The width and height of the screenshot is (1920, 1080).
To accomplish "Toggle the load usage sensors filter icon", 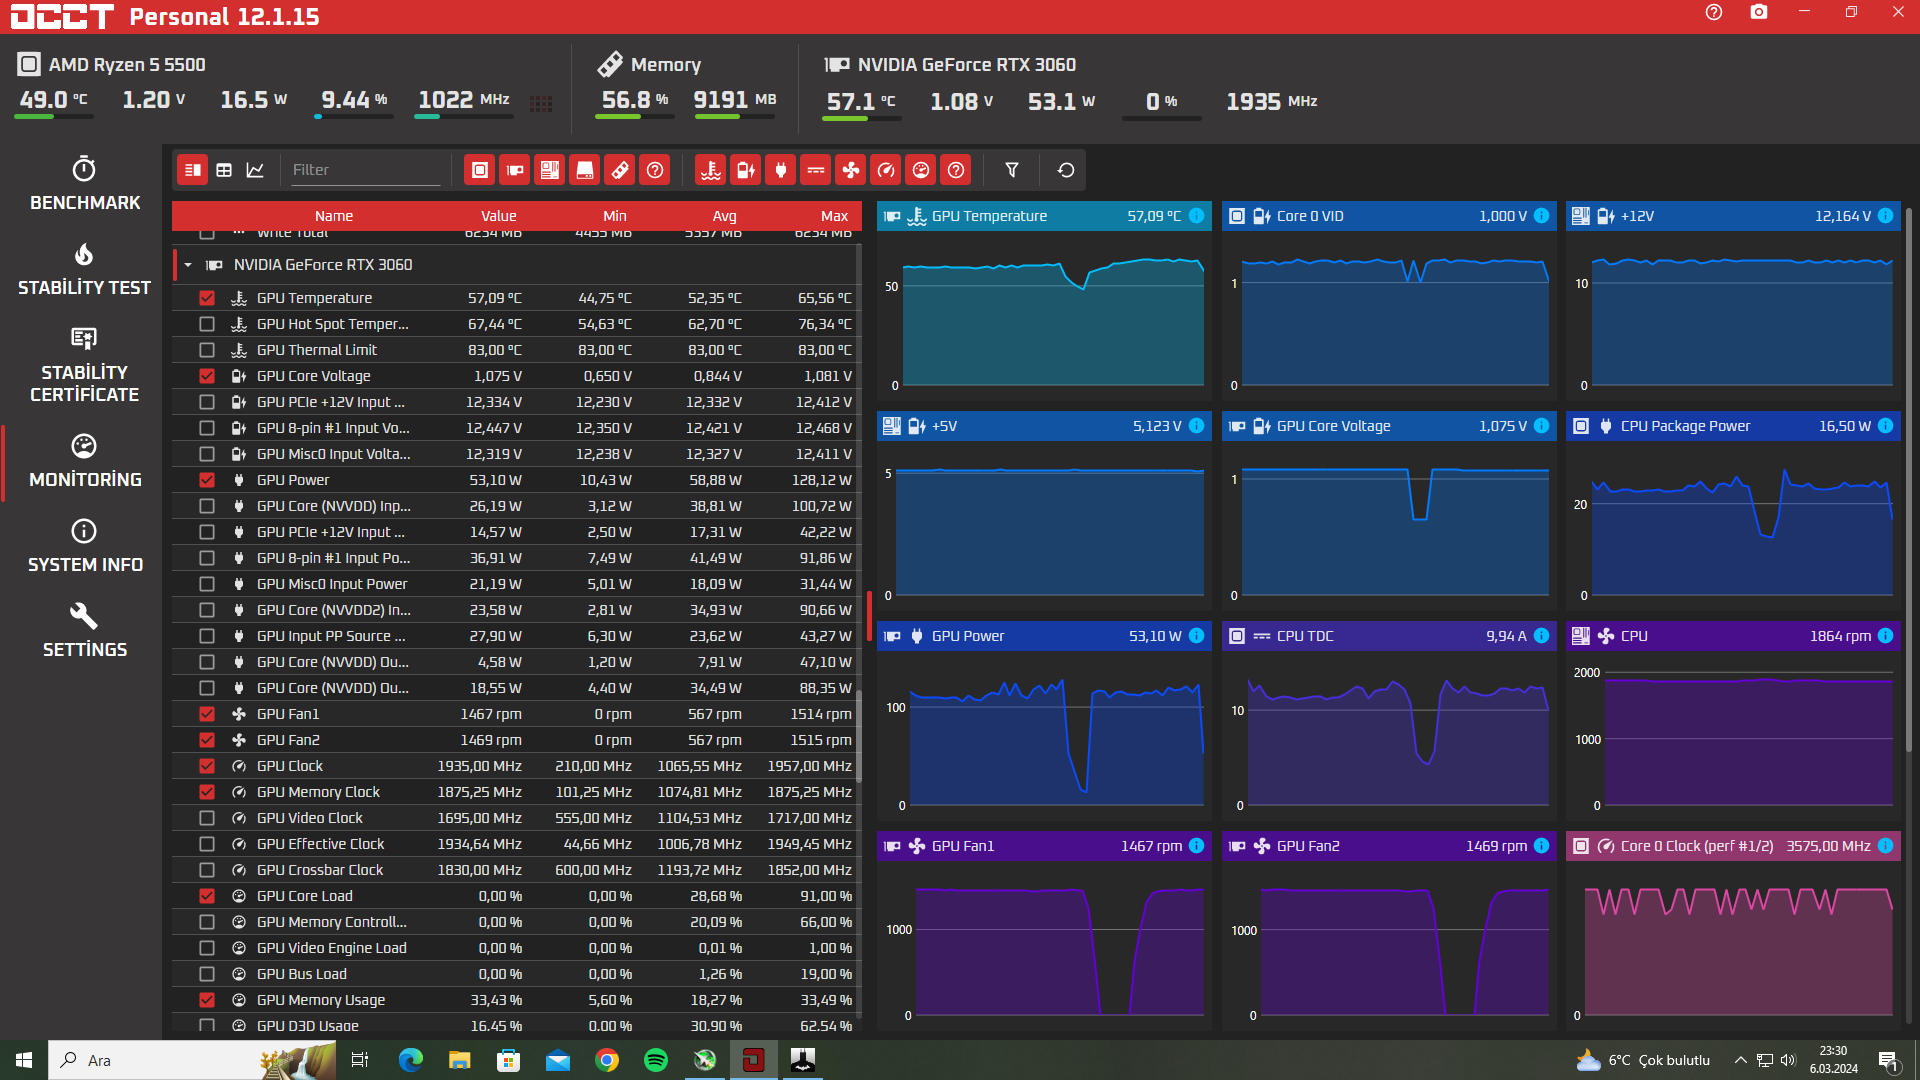I will click(921, 170).
